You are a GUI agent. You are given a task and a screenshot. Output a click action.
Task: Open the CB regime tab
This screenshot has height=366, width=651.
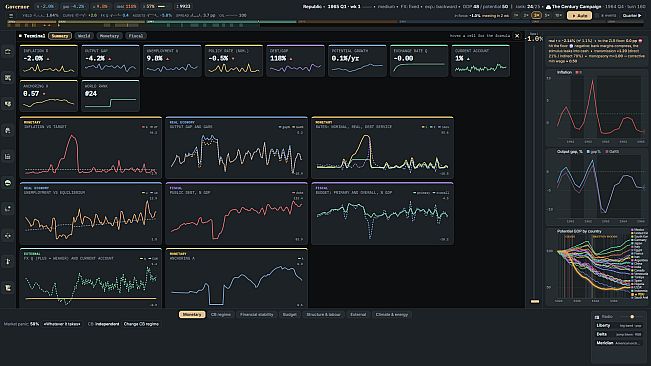point(221,315)
